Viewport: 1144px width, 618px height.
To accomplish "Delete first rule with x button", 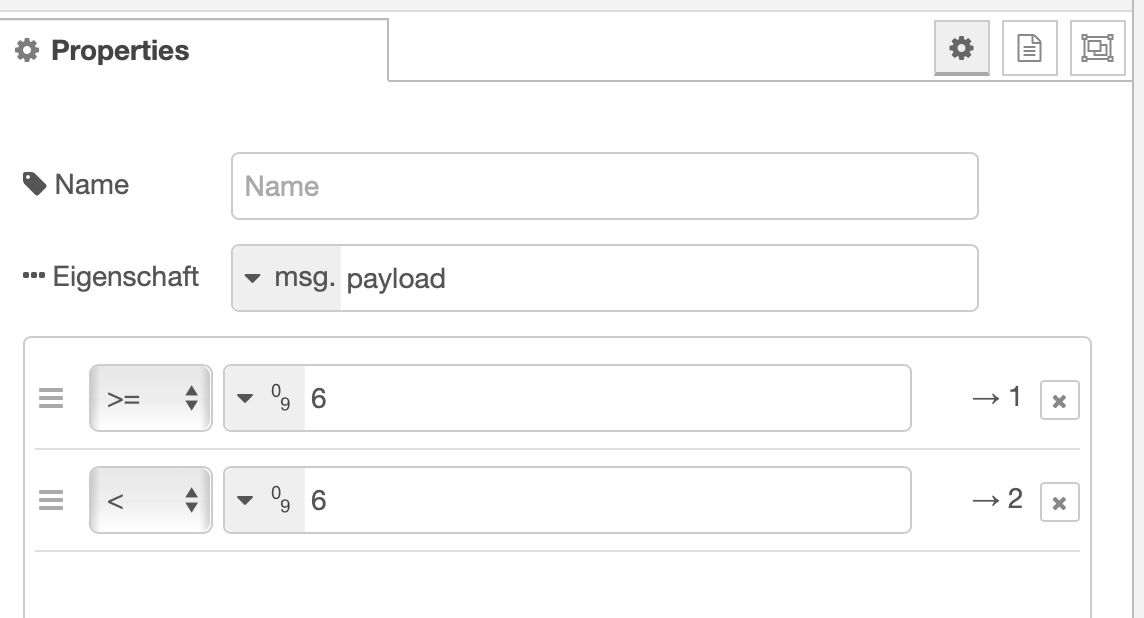I will pyautogui.click(x=1059, y=401).
